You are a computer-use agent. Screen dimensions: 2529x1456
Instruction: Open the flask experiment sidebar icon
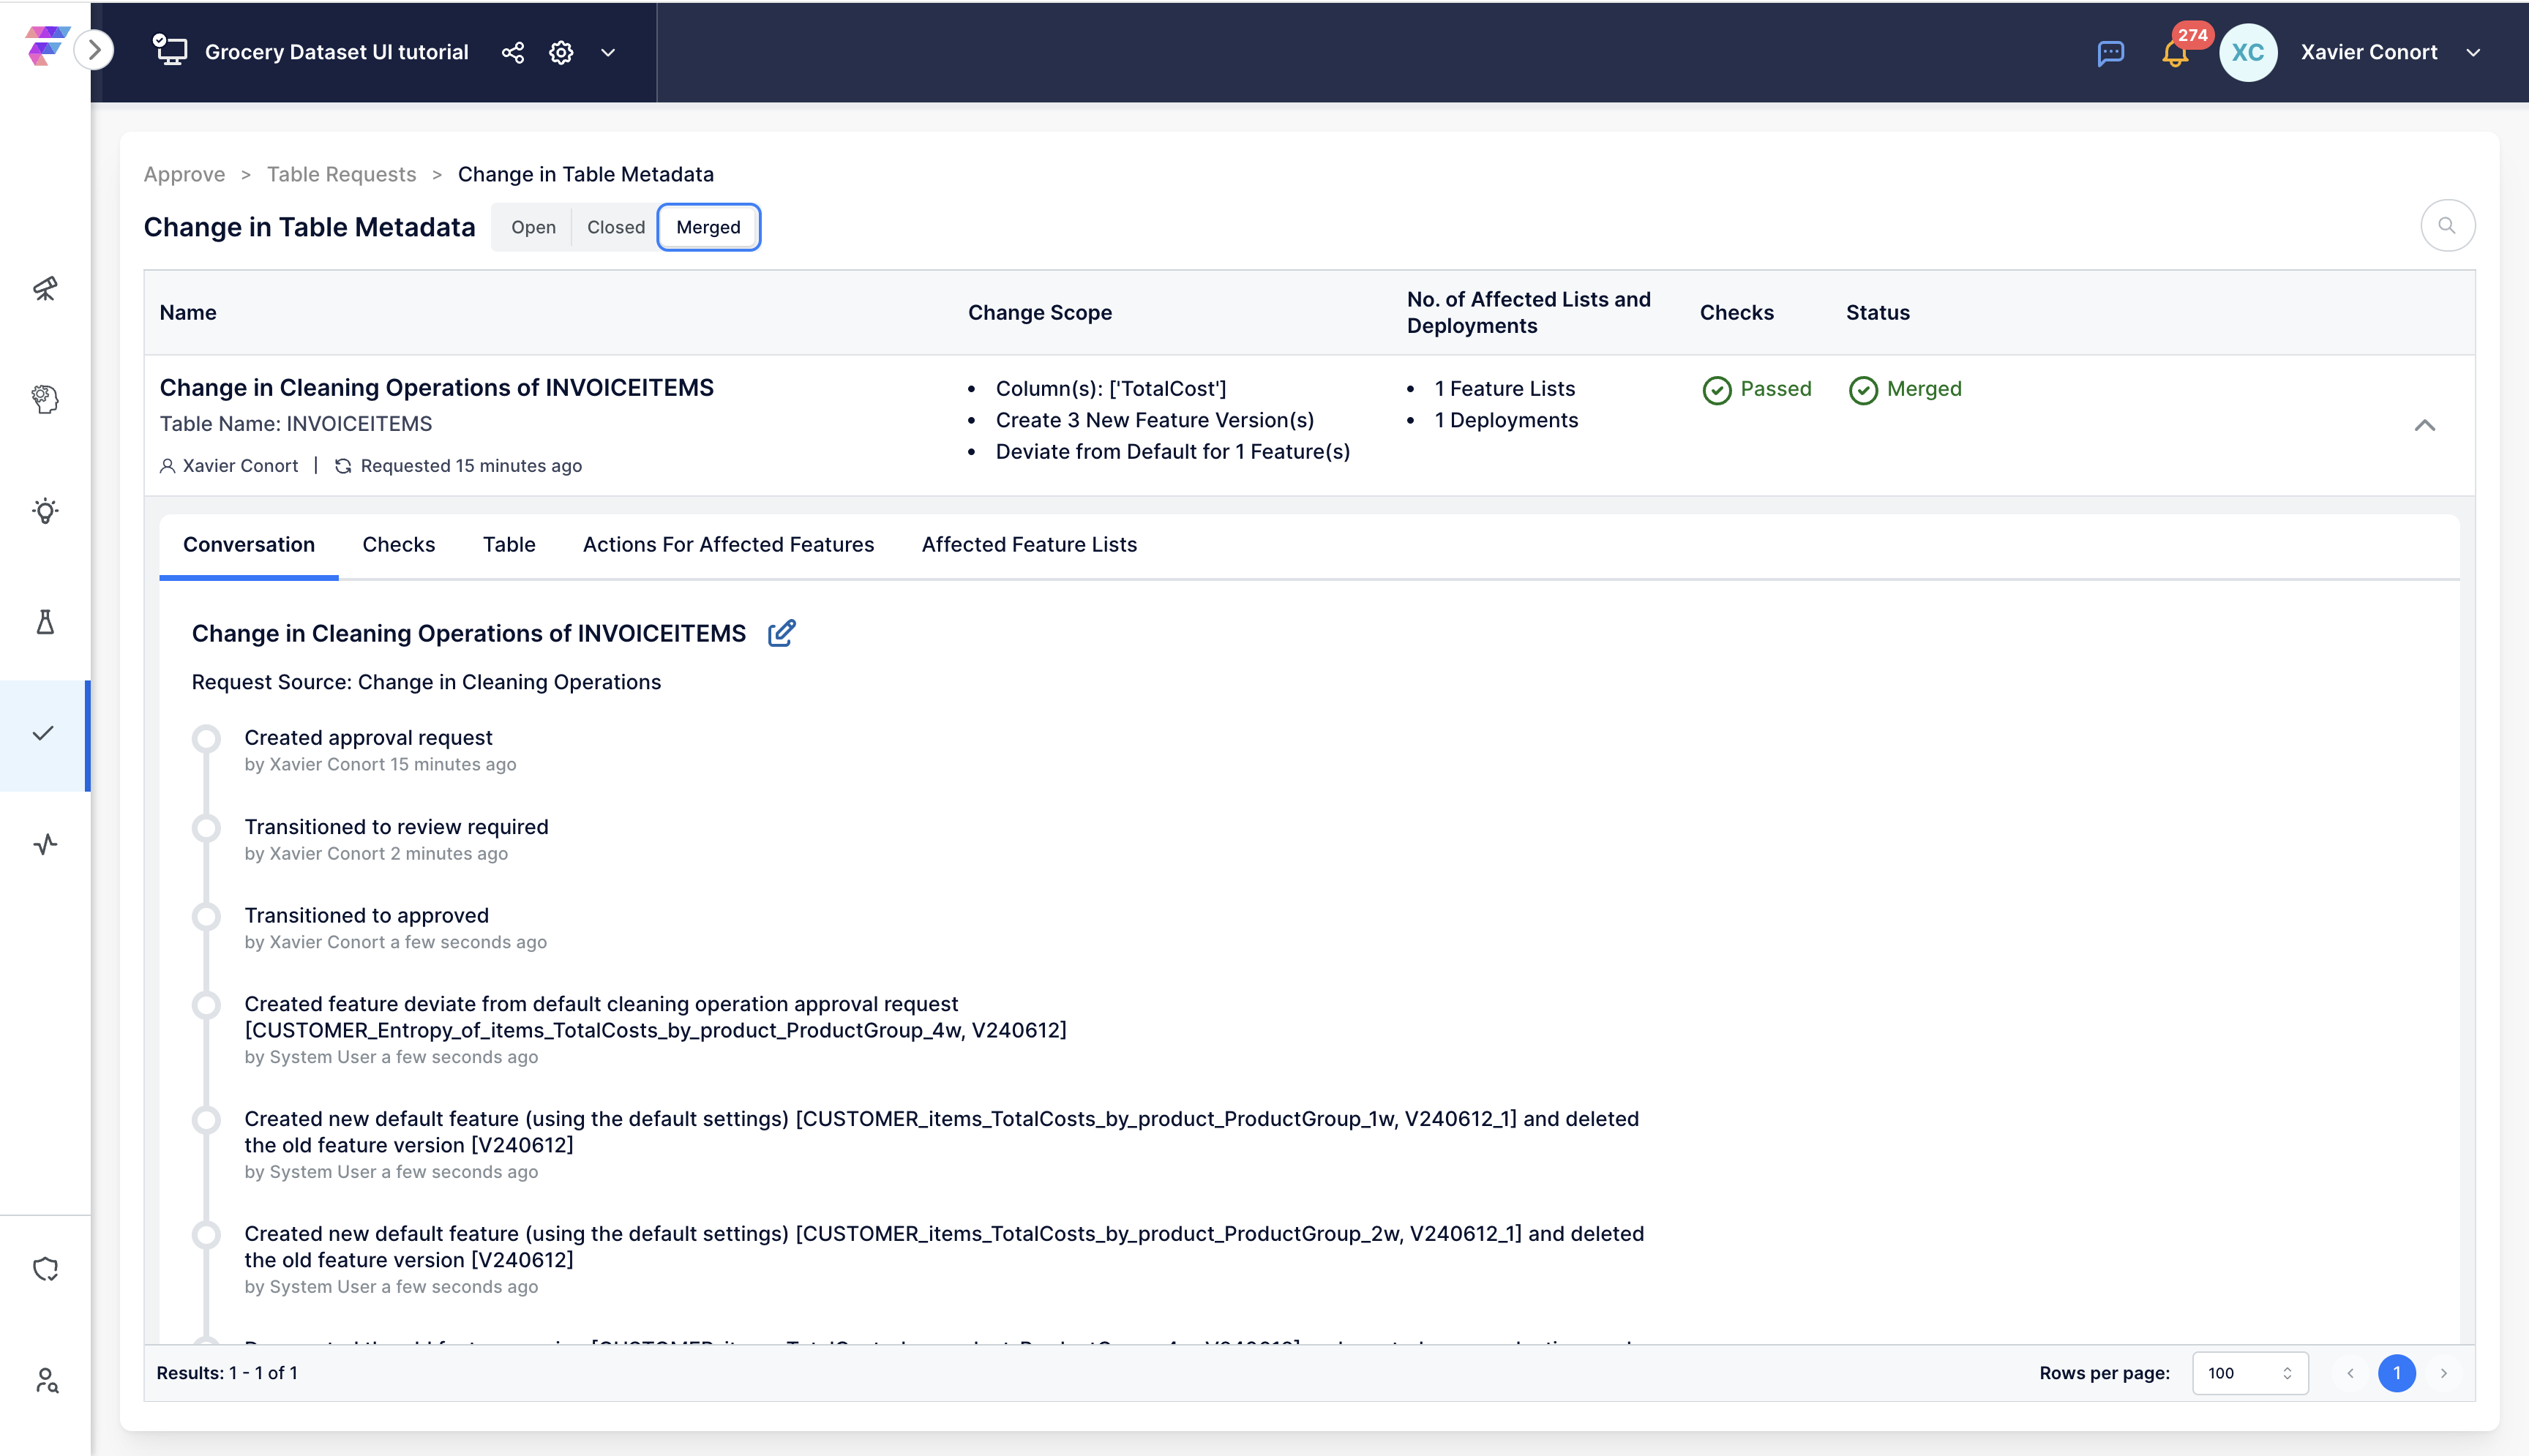tap(45, 622)
